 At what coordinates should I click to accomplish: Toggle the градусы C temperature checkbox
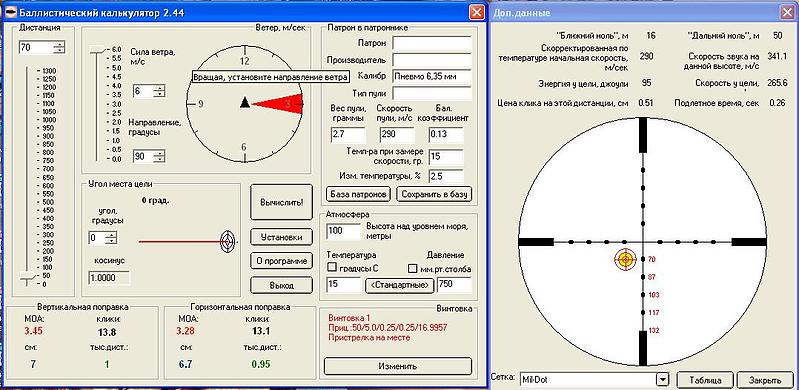332,267
